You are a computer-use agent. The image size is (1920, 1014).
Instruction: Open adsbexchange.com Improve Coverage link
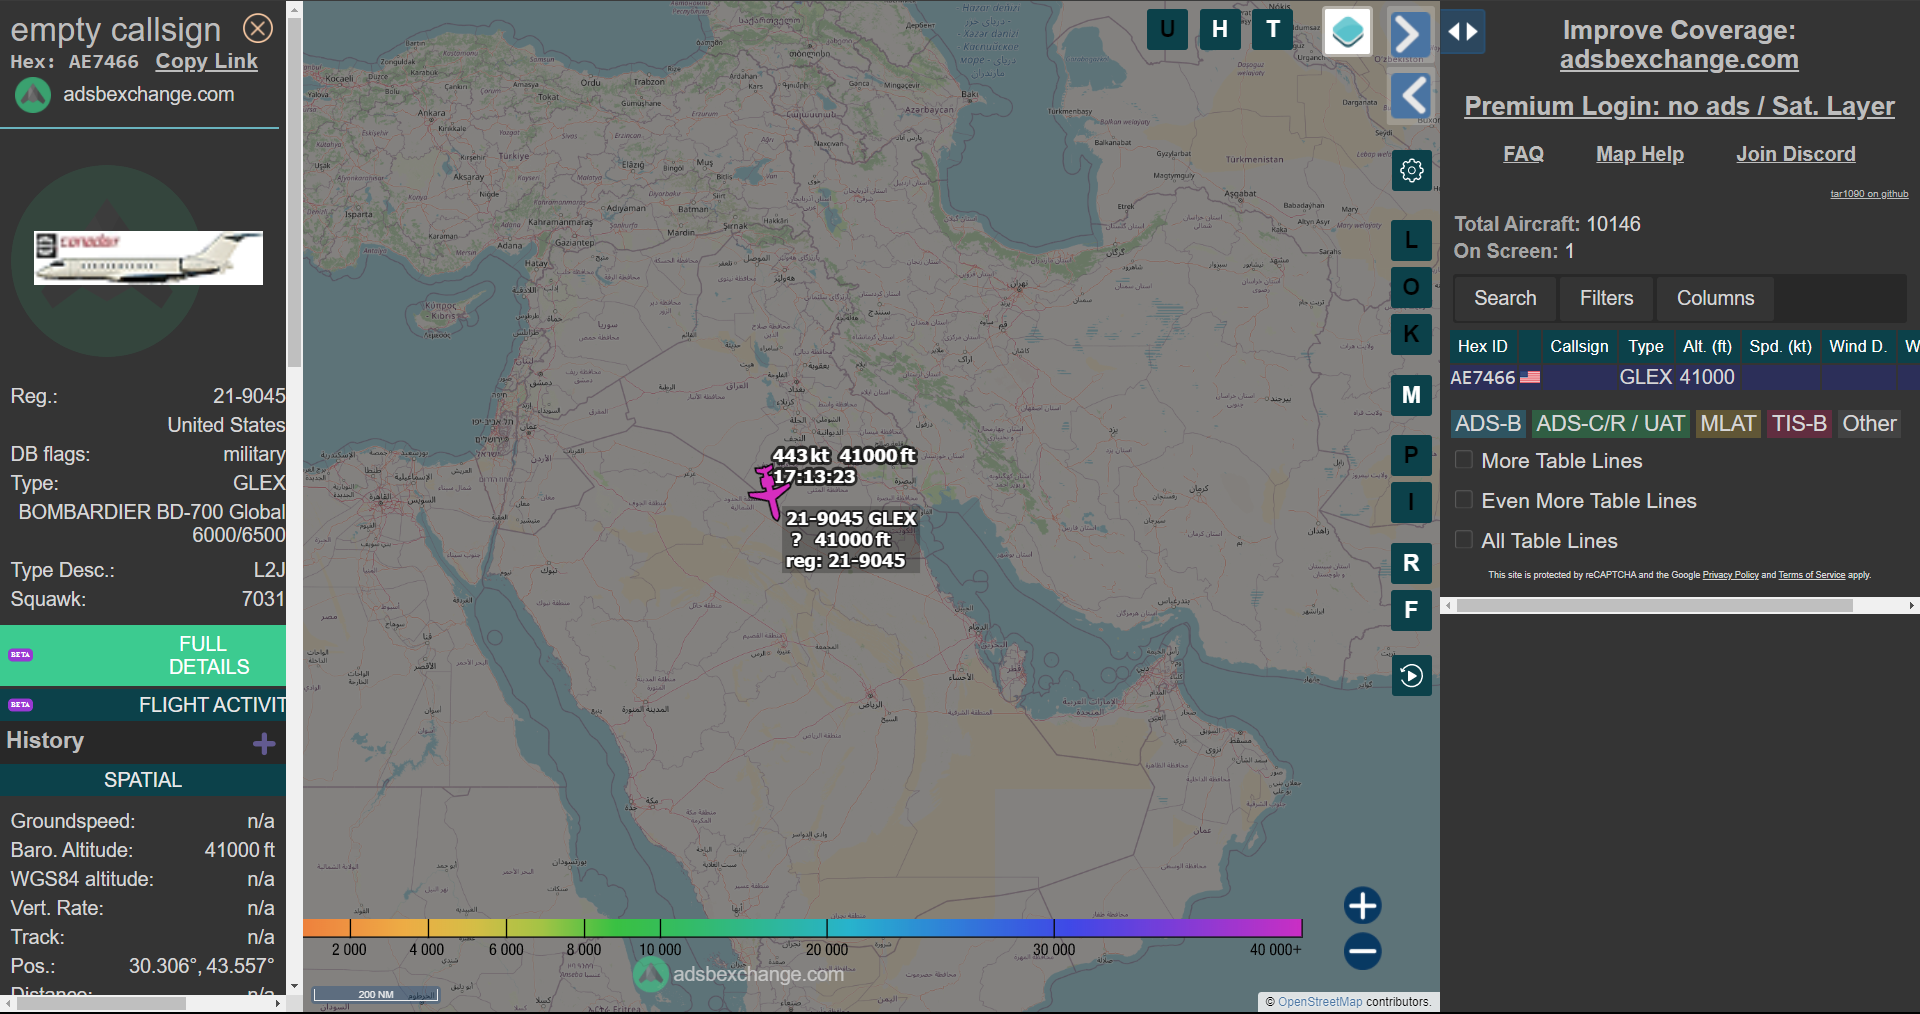(x=1679, y=60)
